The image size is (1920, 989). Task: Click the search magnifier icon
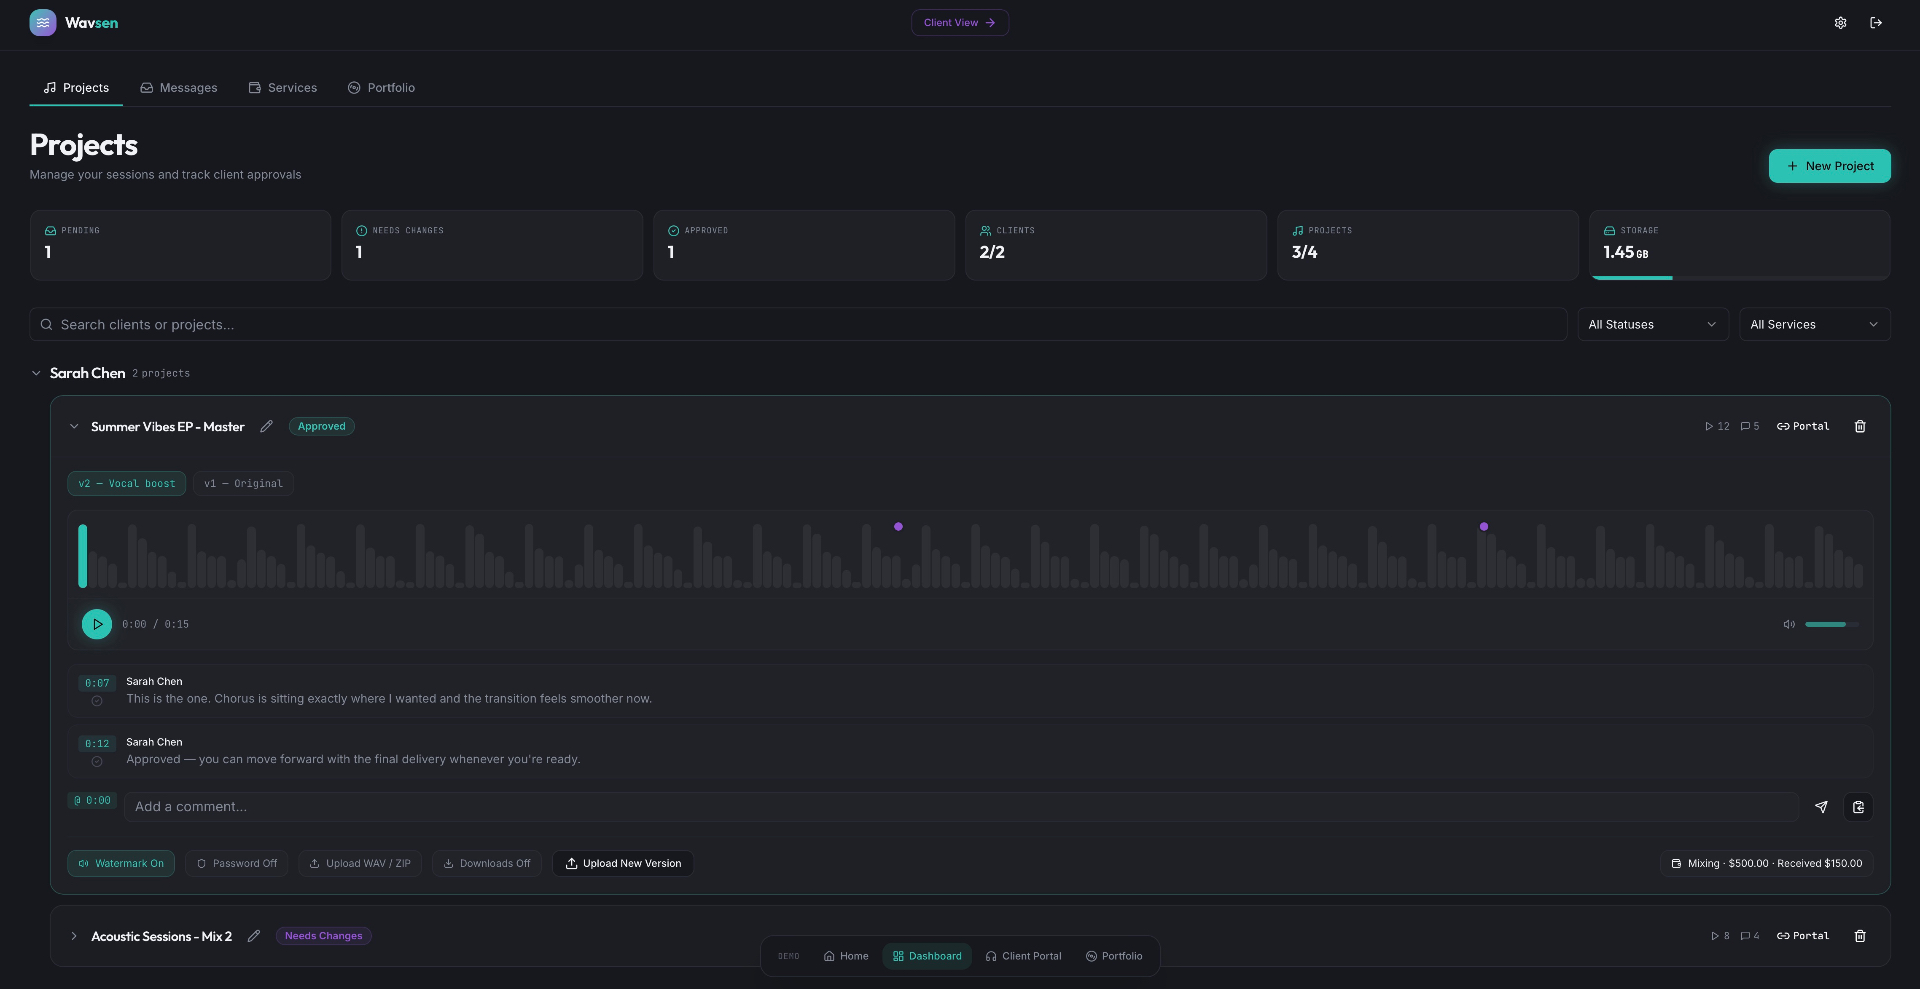(x=46, y=324)
